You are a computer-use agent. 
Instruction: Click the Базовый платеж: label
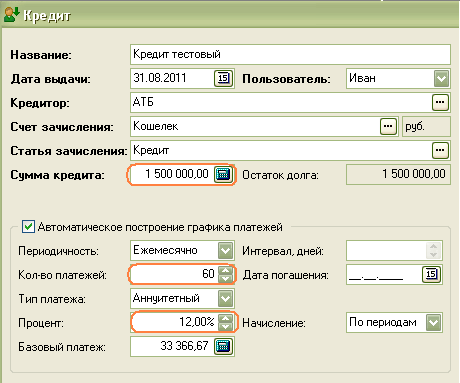(62, 347)
